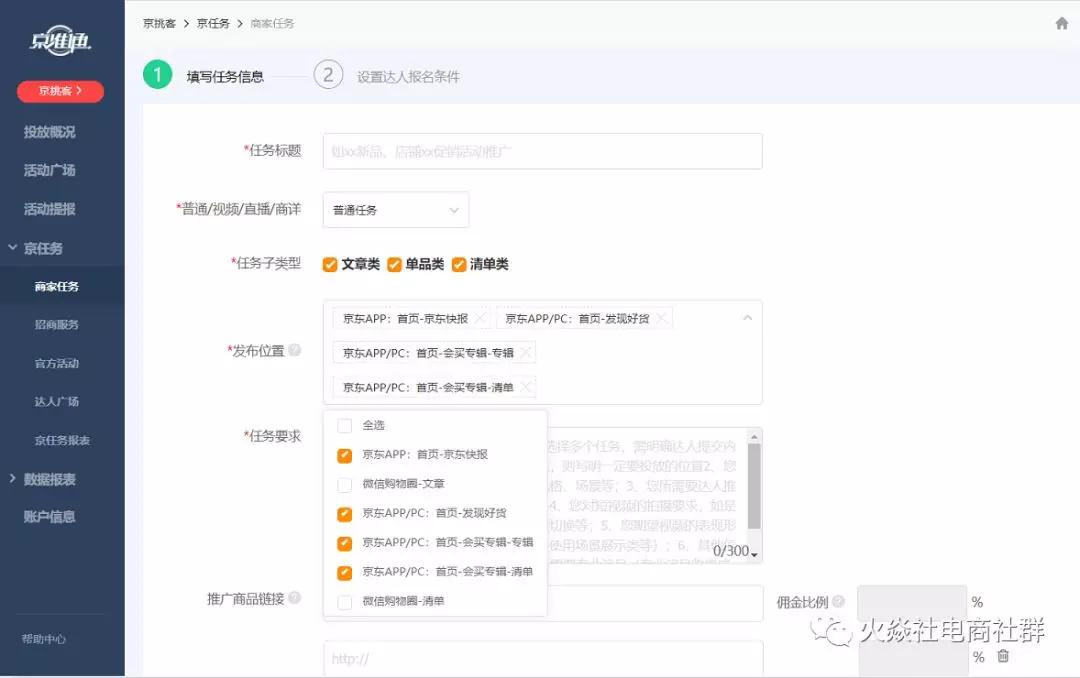Image resolution: width=1080 pixels, height=678 pixels.
Task: Remove the 首页-发现好货 tag
Action: pyautogui.click(x=661, y=318)
